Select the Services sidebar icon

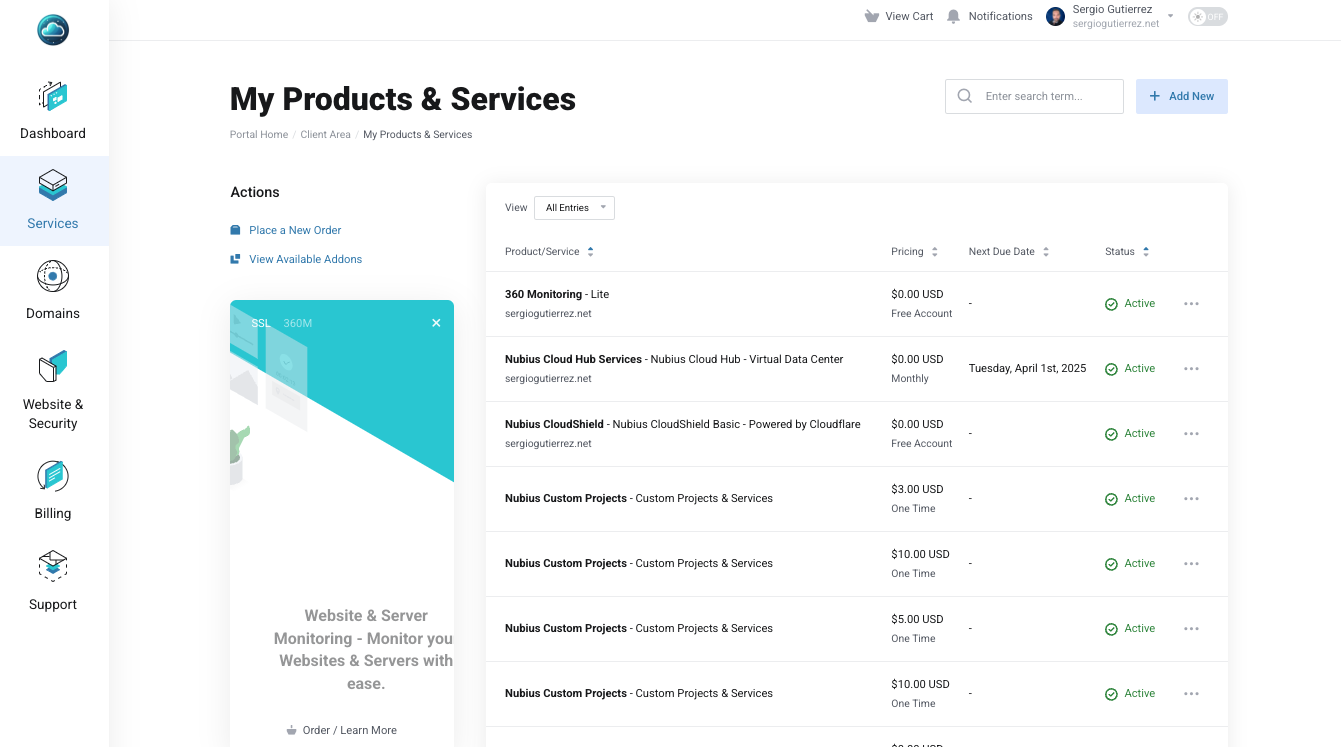pos(53,185)
